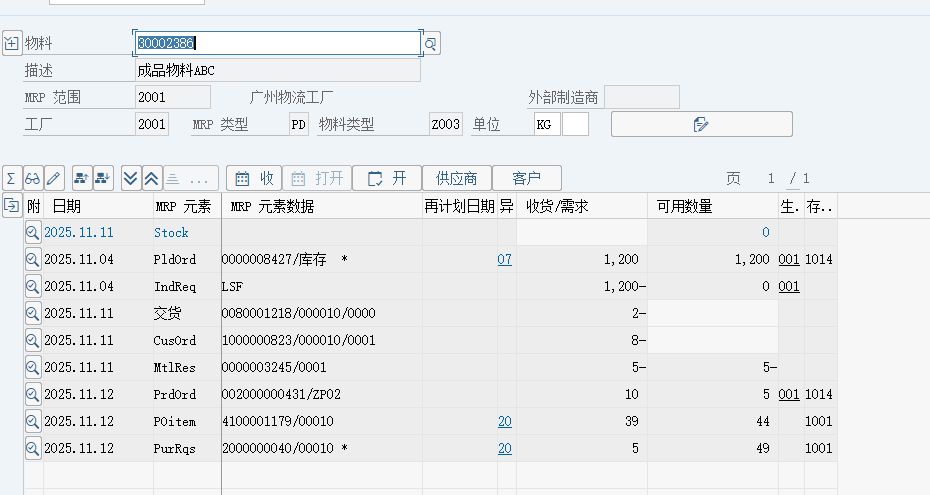Screen dimensions: 930x495
Task: Click the 日期 column header
Action: [68, 206]
